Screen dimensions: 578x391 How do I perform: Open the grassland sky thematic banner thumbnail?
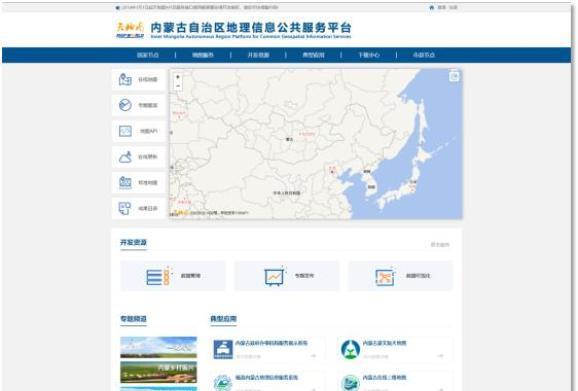[159, 347]
